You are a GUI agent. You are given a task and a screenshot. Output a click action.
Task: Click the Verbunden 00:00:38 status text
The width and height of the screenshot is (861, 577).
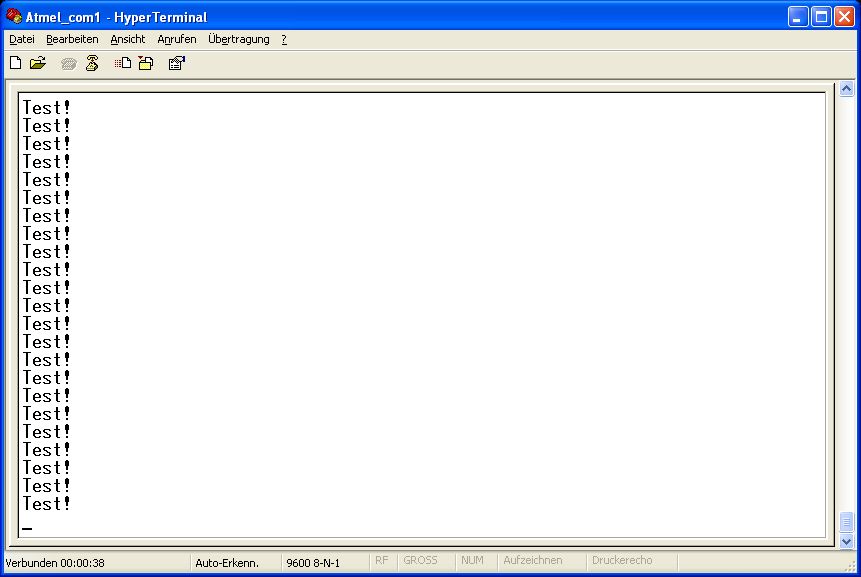55,563
